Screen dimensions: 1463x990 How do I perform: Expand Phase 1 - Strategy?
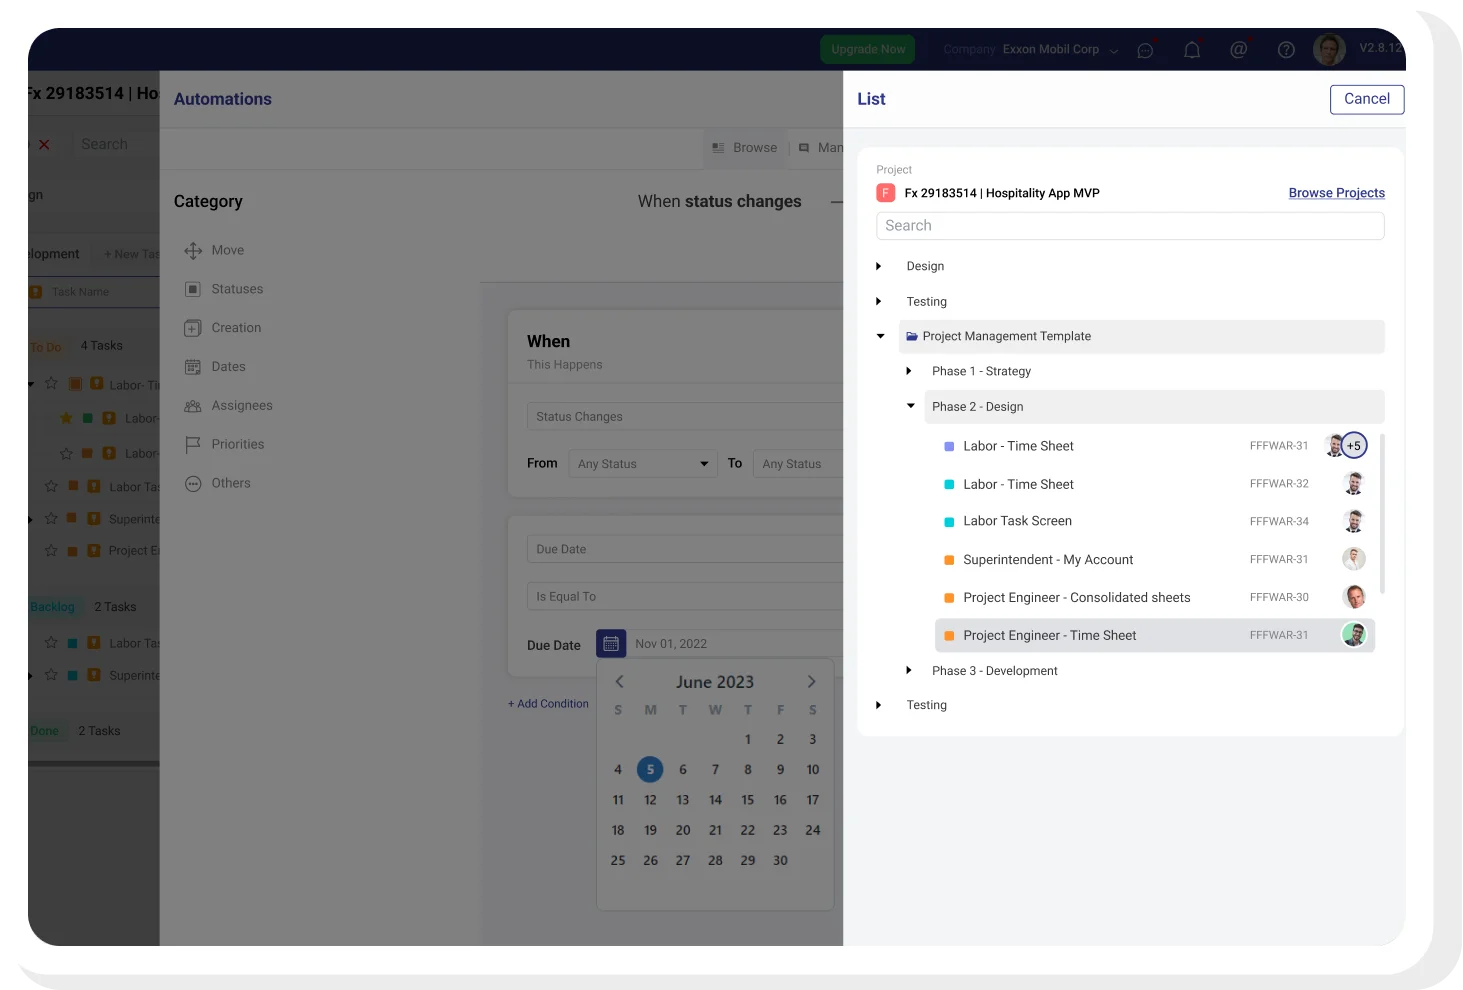(x=909, y=371)
